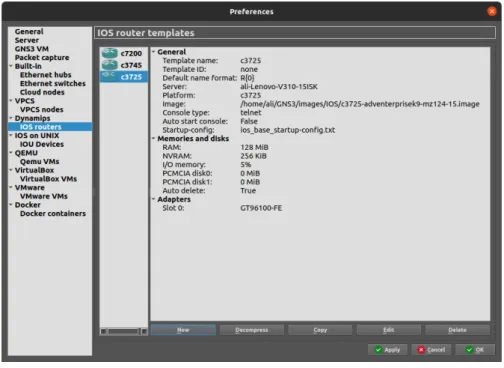Open the VMware VMs page

[44, 196]
